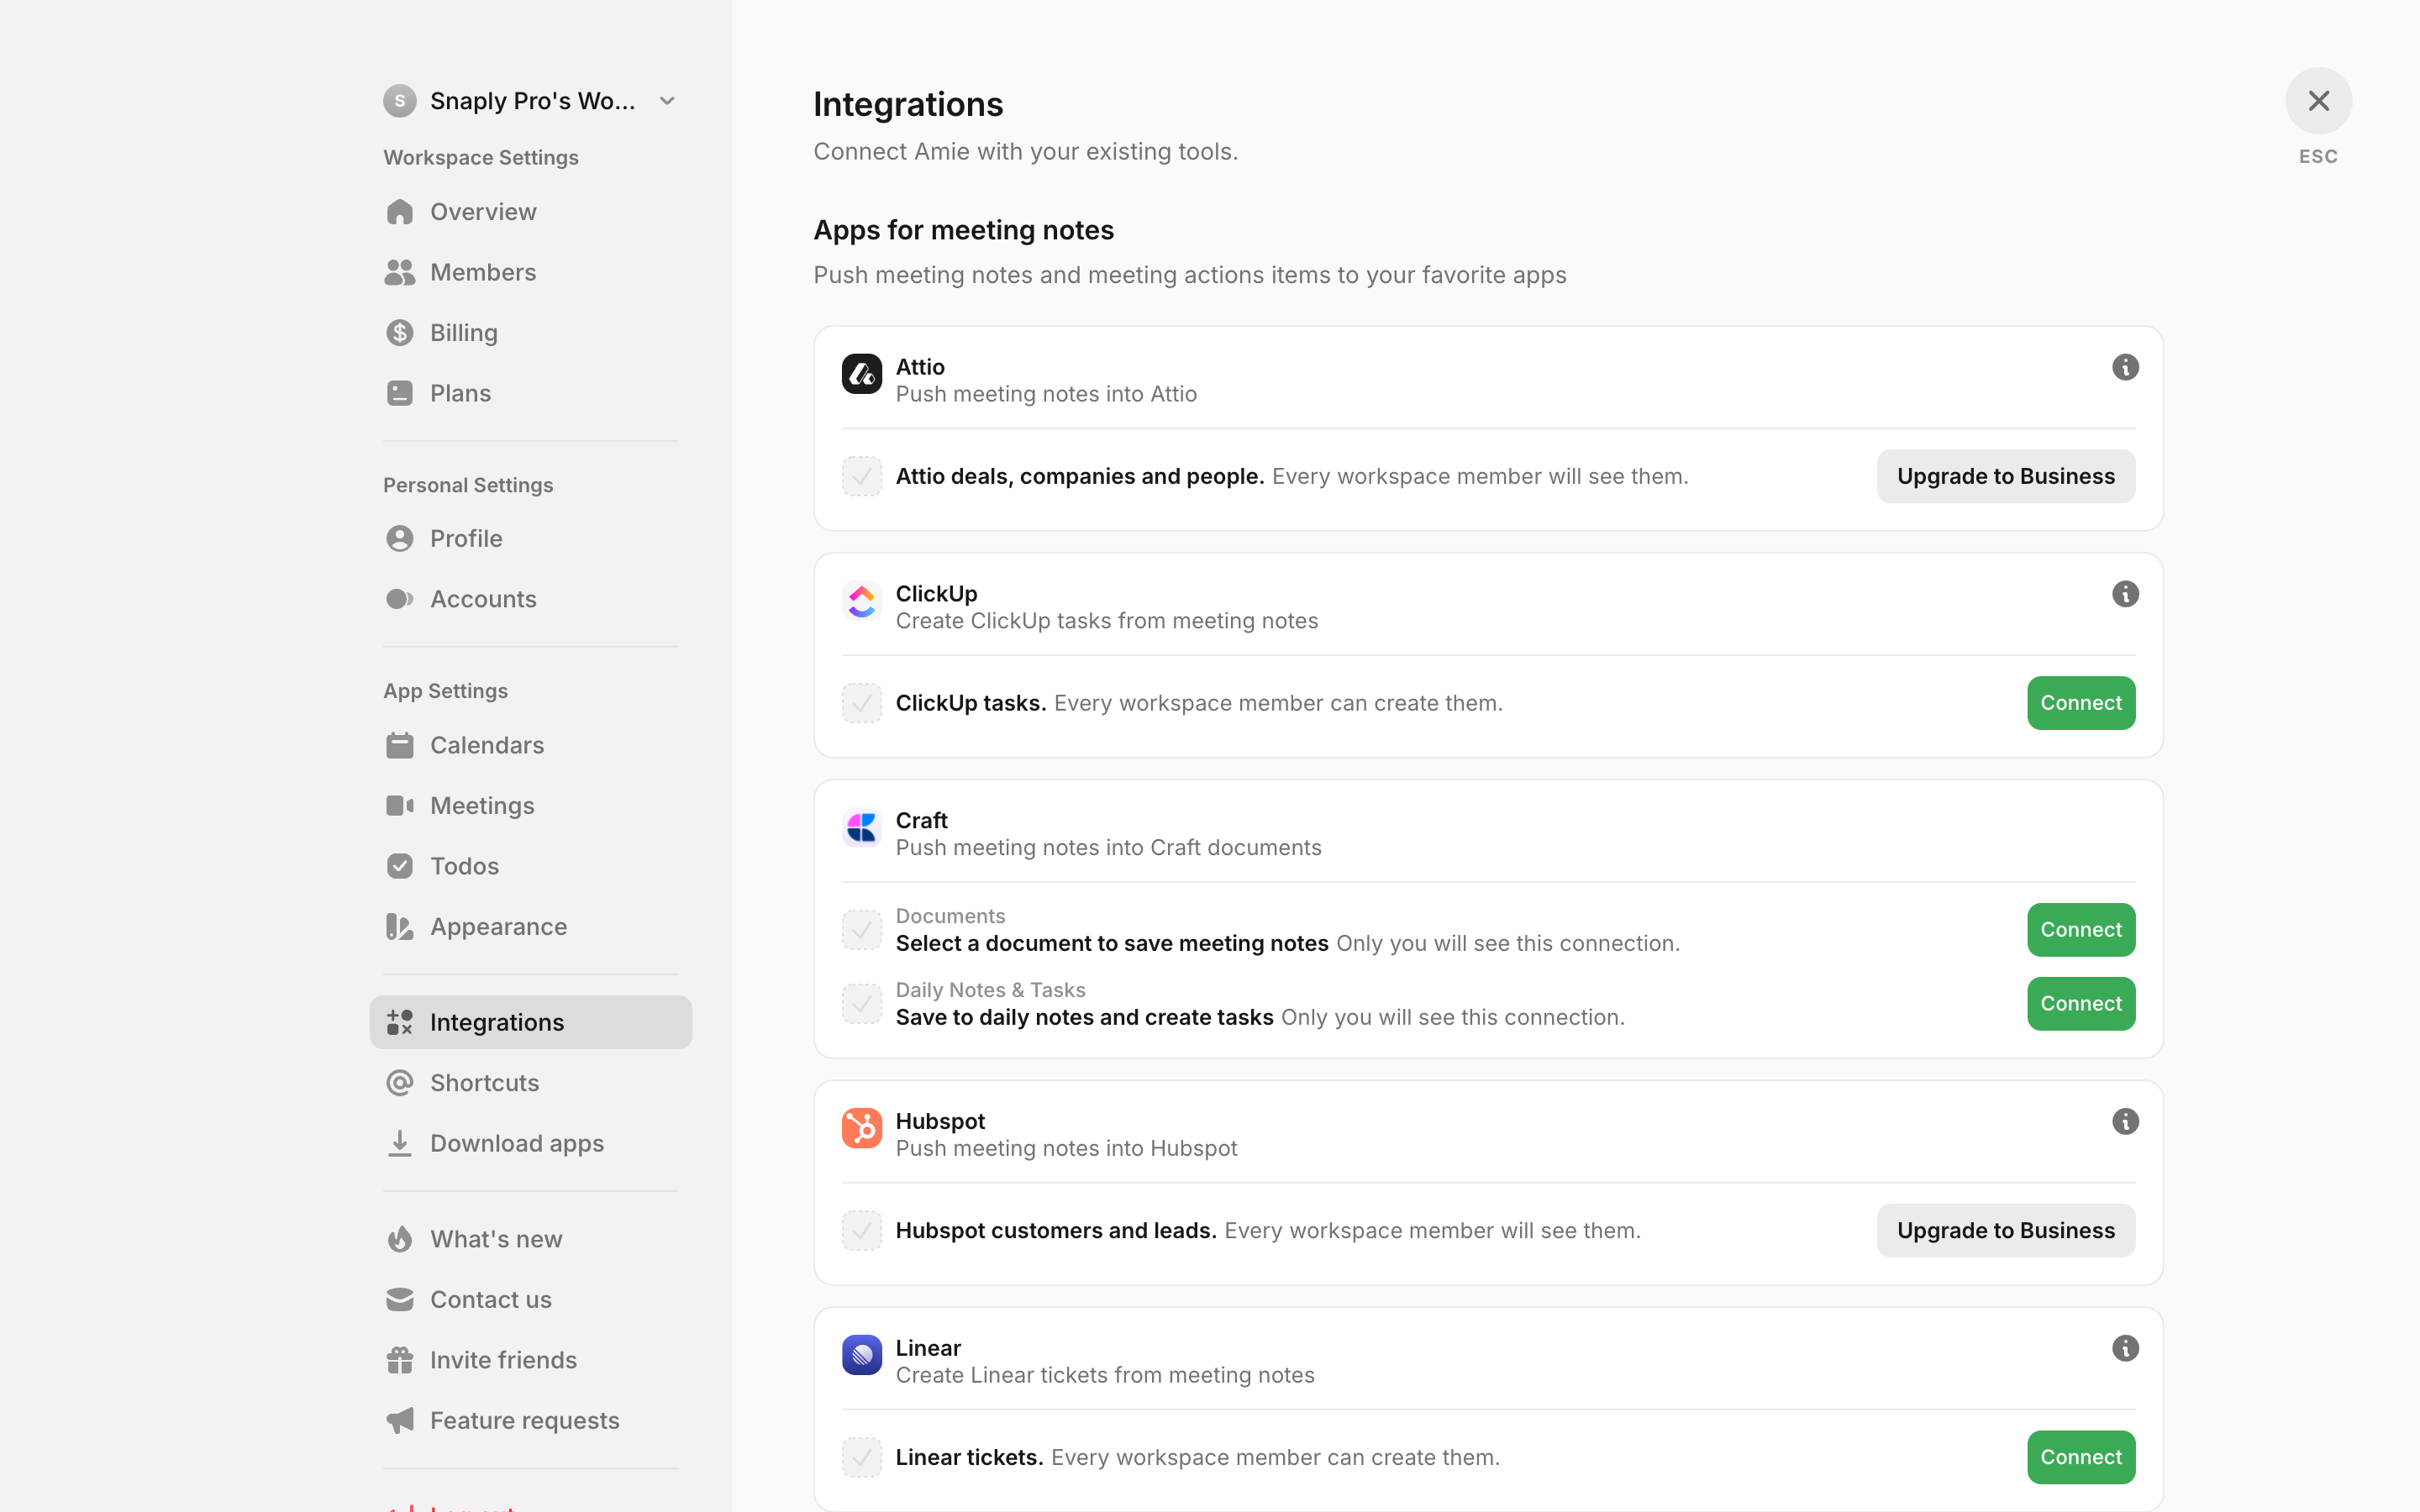The width and height of the screenshot is (2420, 1512).
Task: Open info for Hubspot integration
Action: (x=2125, y=1122)
